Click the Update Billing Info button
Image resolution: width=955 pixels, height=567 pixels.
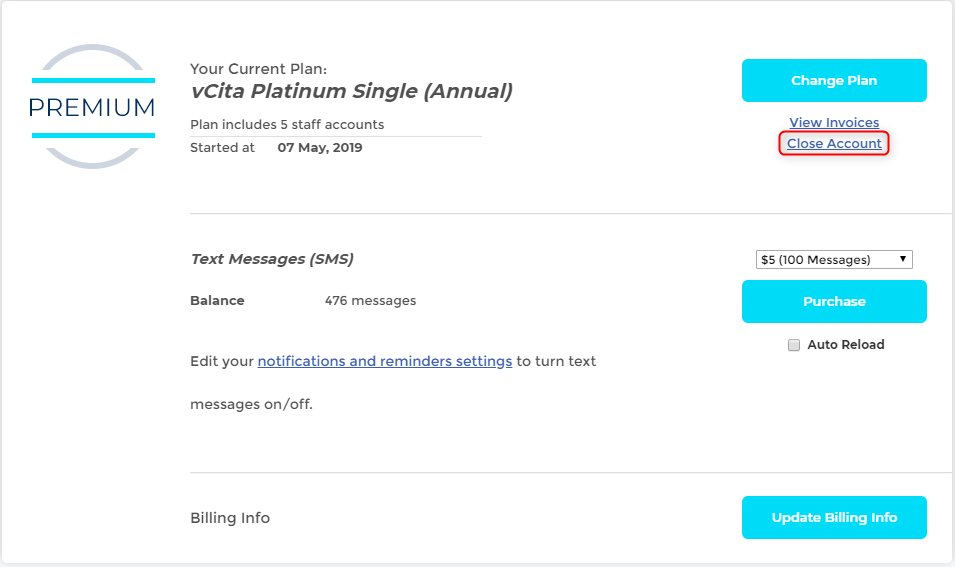(834, 518)
